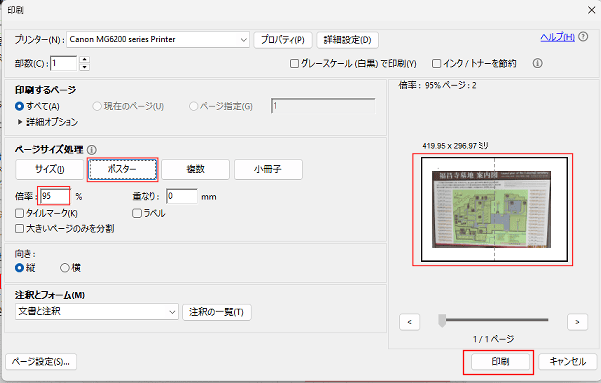Select 横 orientation radio button
The width and height of the screenshot is (601, 383).
point(65,268)
